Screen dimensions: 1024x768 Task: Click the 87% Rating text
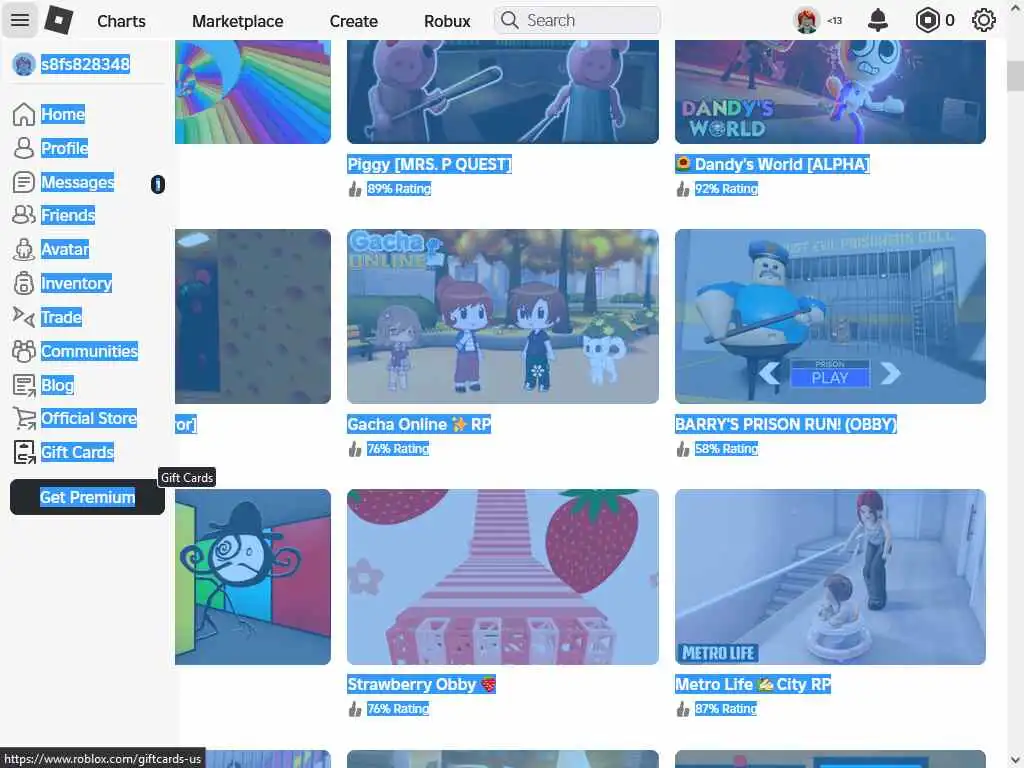pos(726,709)
